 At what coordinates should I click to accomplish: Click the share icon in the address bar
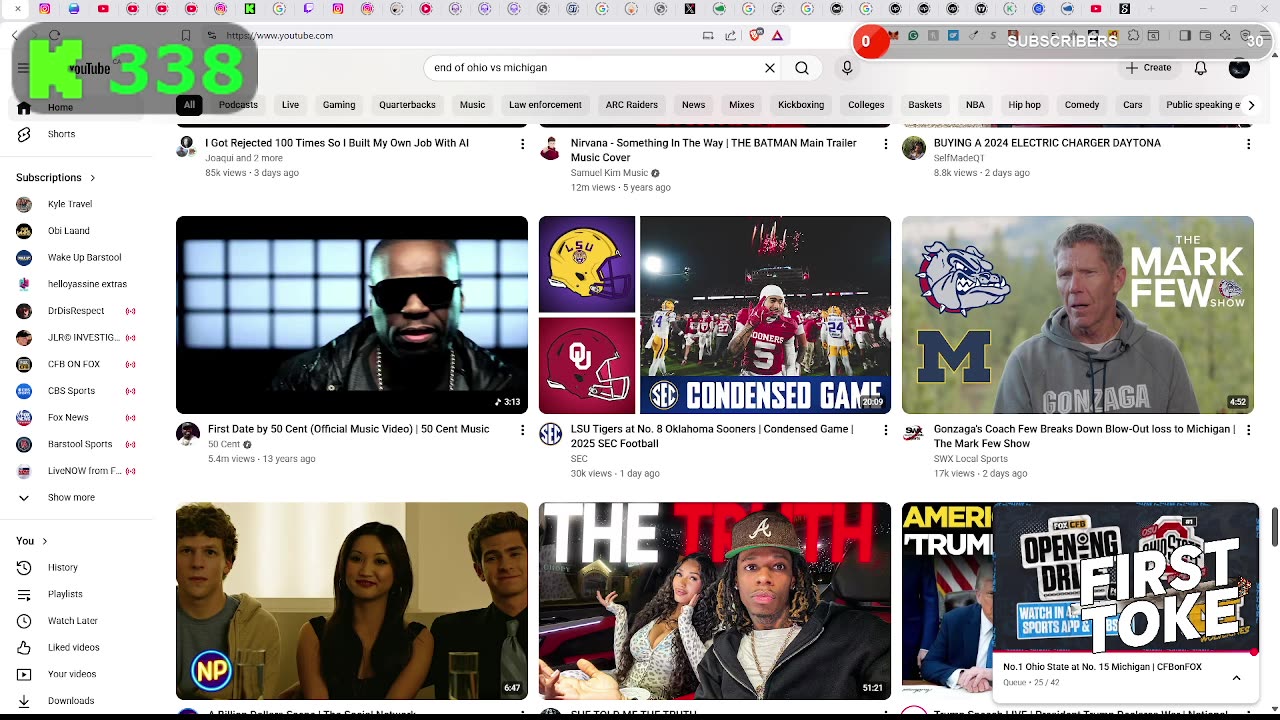(730, 35)
